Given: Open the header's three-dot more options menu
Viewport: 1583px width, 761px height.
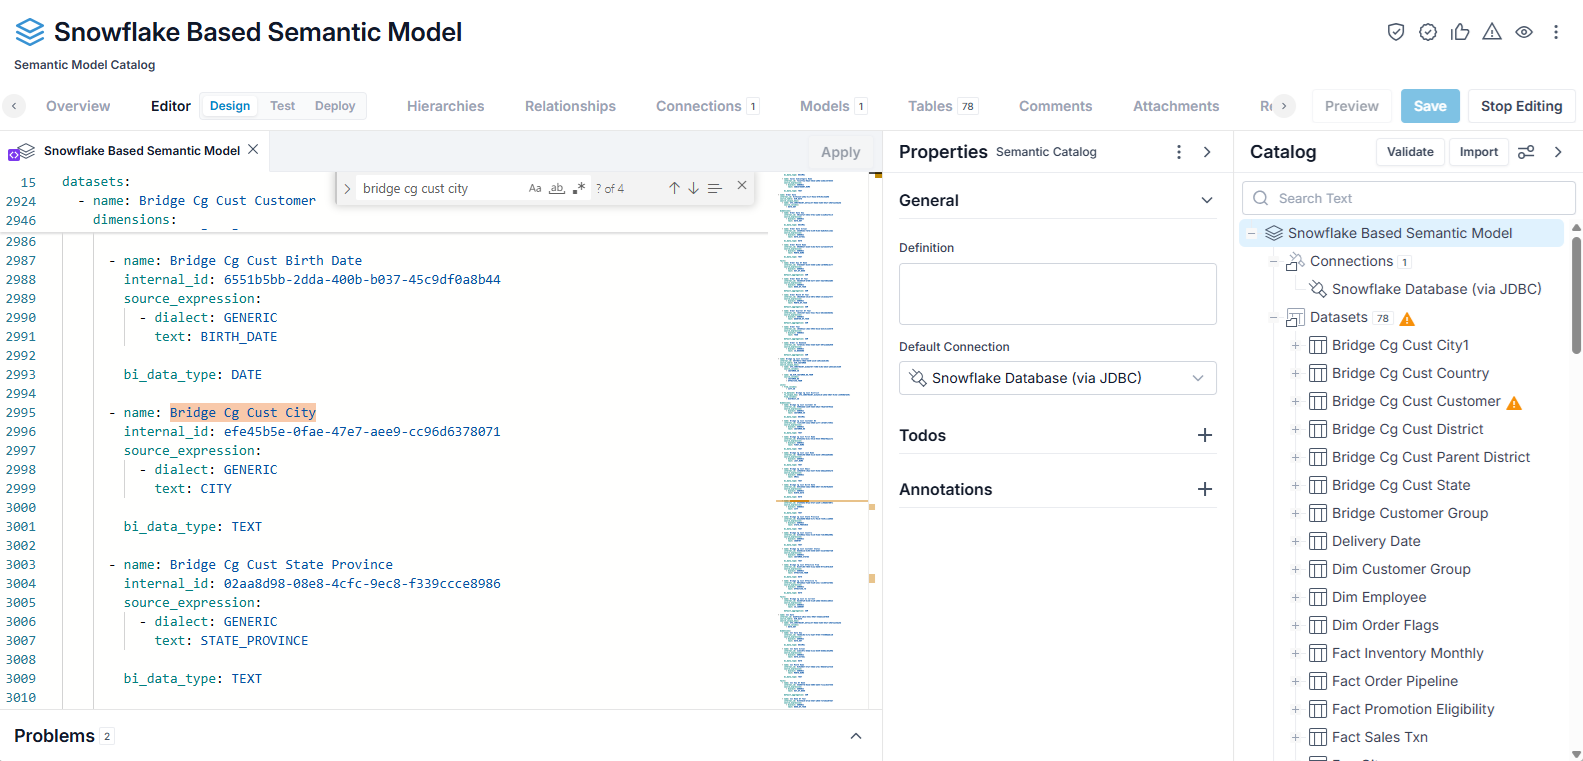Looking at the screenshot, I should pyautogui.click(x=1556, y=32).
